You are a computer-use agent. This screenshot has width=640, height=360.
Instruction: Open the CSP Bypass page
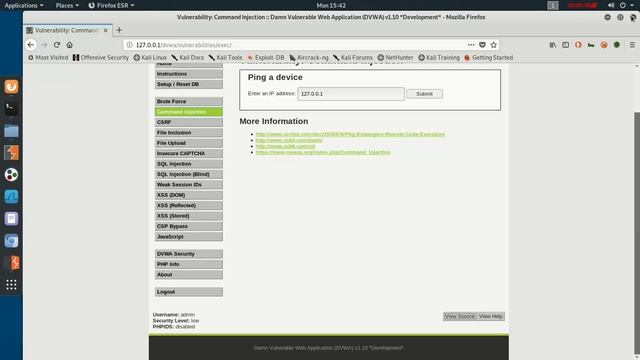coord(189,226)
